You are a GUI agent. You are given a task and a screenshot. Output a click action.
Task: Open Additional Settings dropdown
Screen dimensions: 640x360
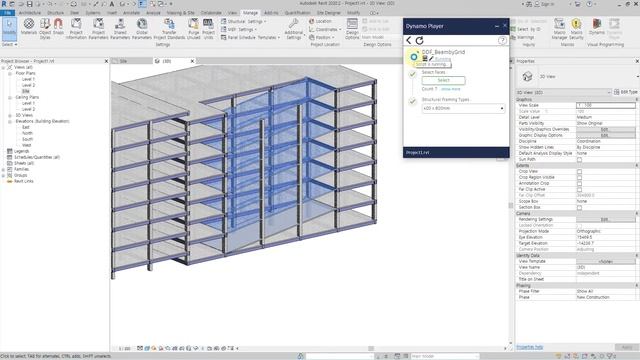pyautogui.click(x=293, y=29)
